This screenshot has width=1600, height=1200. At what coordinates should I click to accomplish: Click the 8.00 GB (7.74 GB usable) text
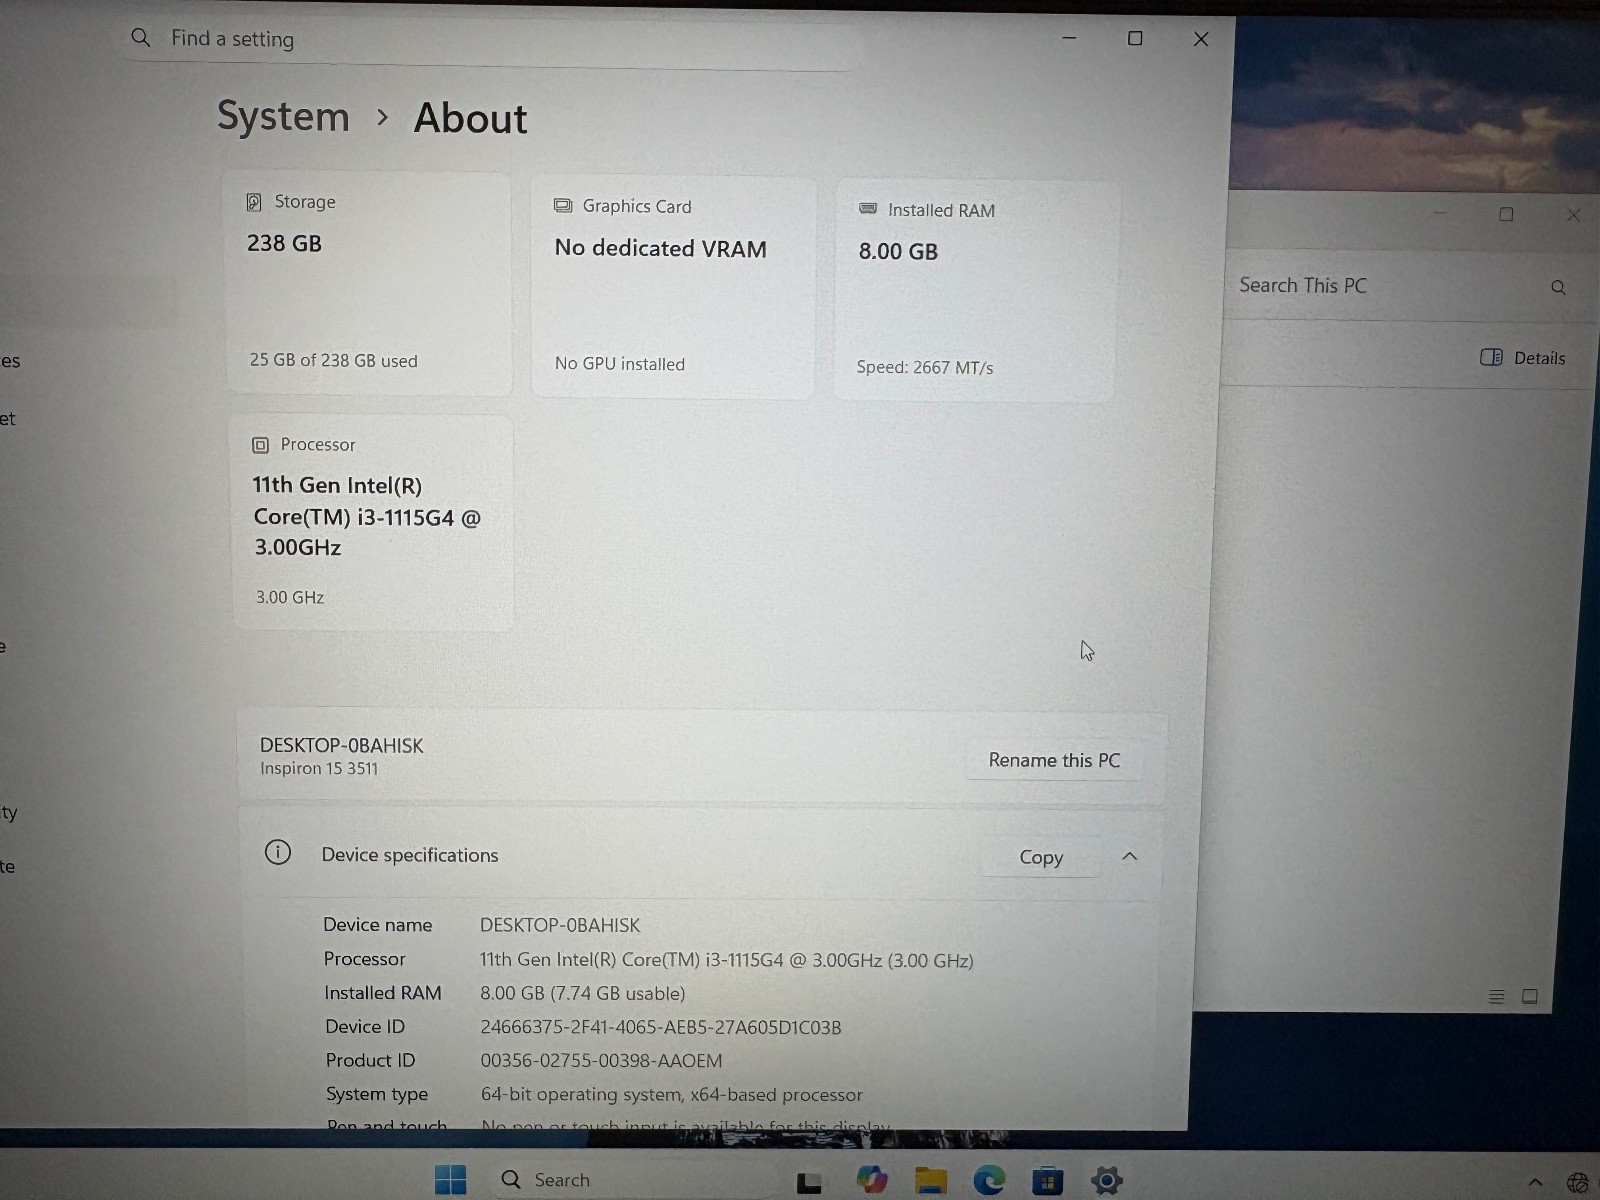(582, 993)
